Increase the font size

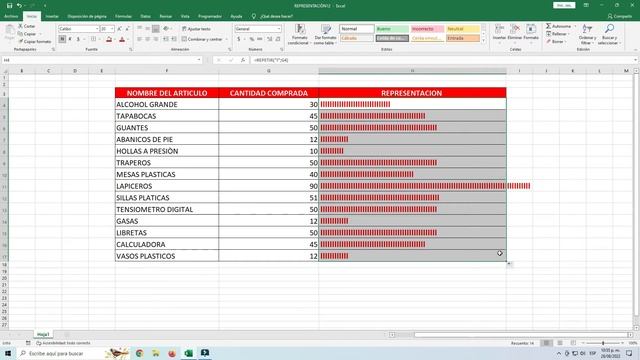click(x=120, y=29)
